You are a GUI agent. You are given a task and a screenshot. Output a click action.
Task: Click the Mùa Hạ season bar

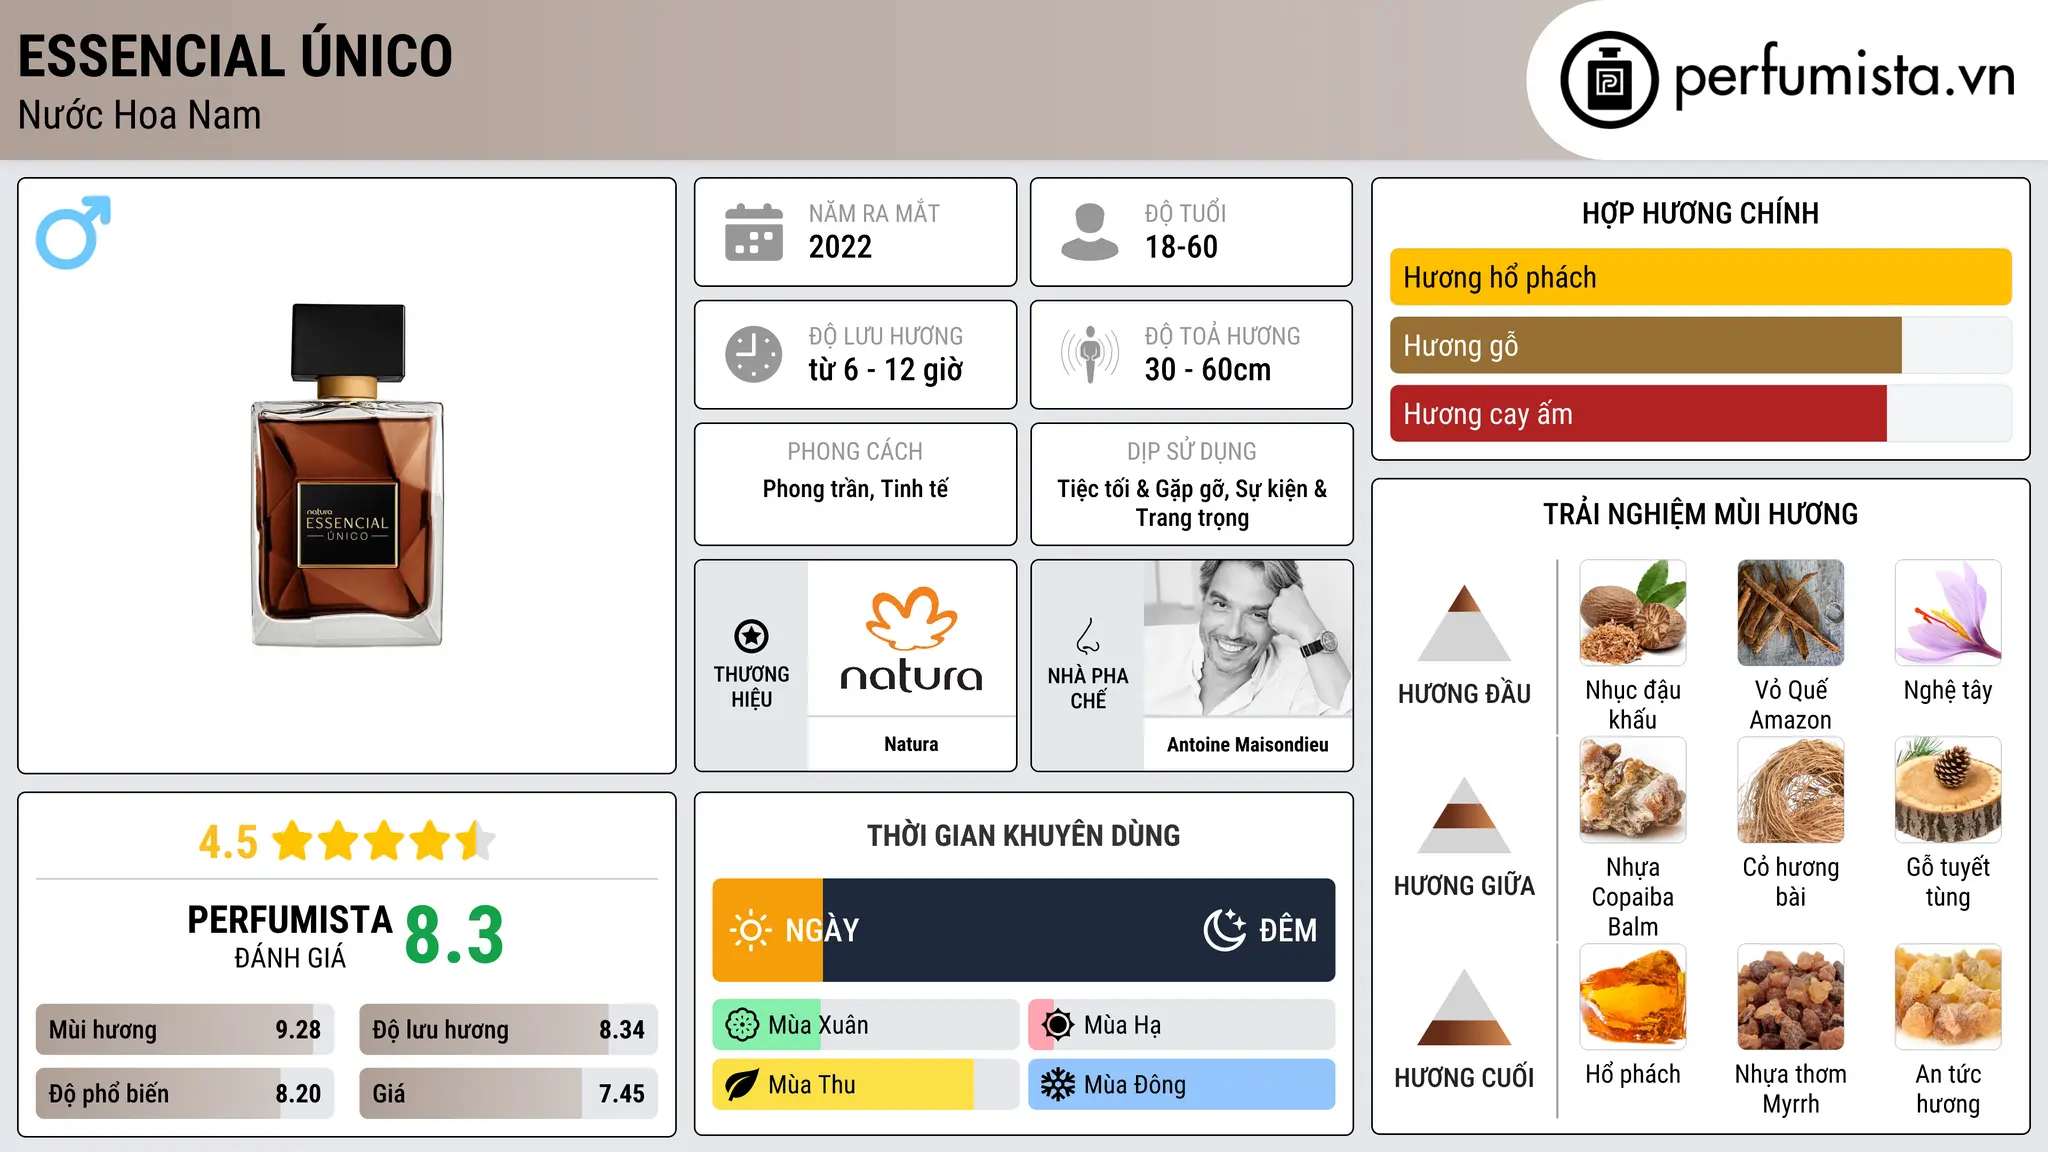tap(1182, 1025)
